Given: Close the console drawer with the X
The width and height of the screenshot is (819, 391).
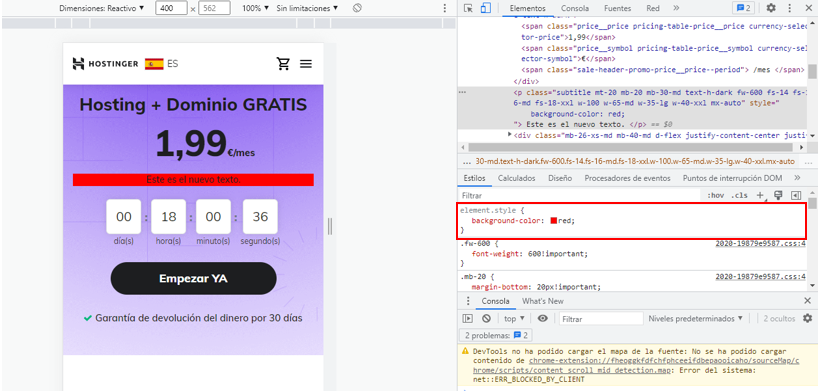Looking at the screenshot, I should pos(808,301).
